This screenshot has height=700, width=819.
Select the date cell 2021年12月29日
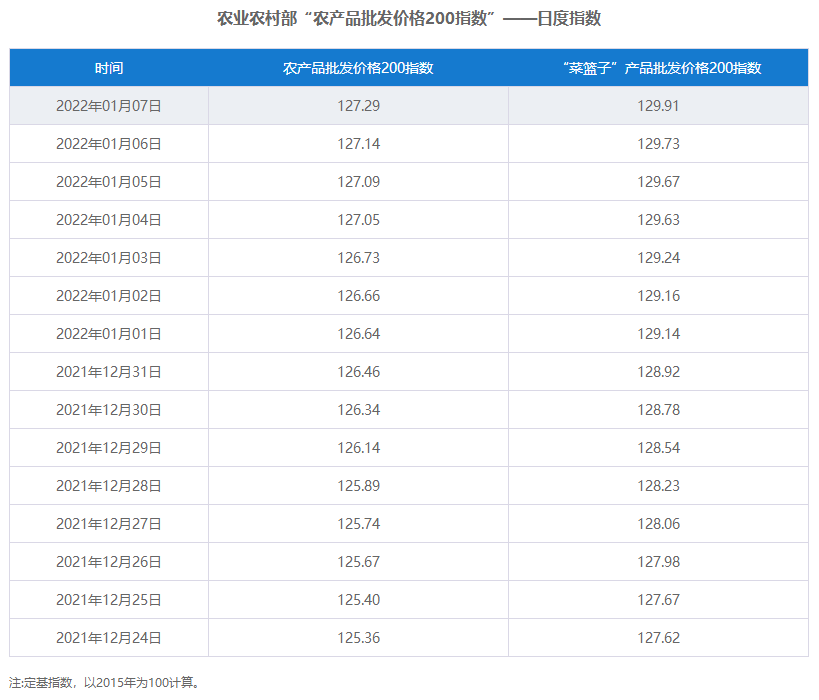pyautogui.click(x=109, y=448)
